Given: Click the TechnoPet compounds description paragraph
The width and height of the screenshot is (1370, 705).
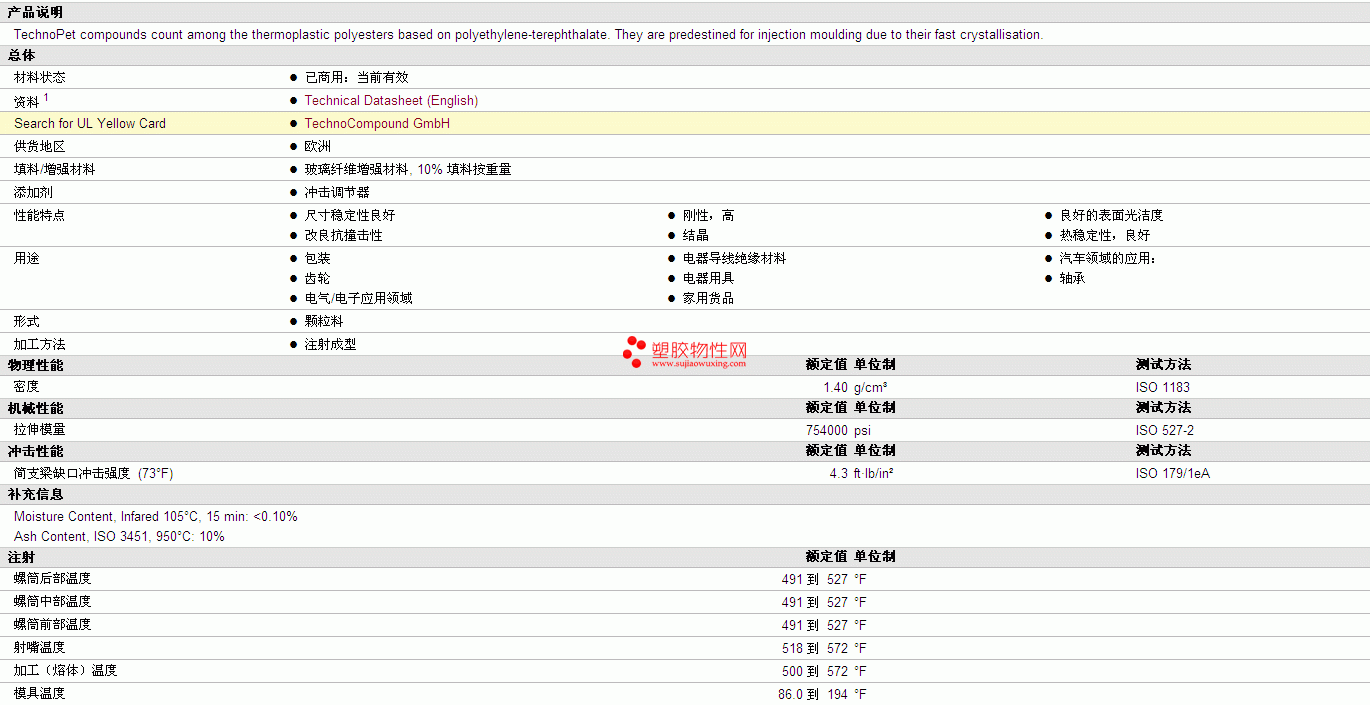Looking at the screenshot, I should [528, 34].
